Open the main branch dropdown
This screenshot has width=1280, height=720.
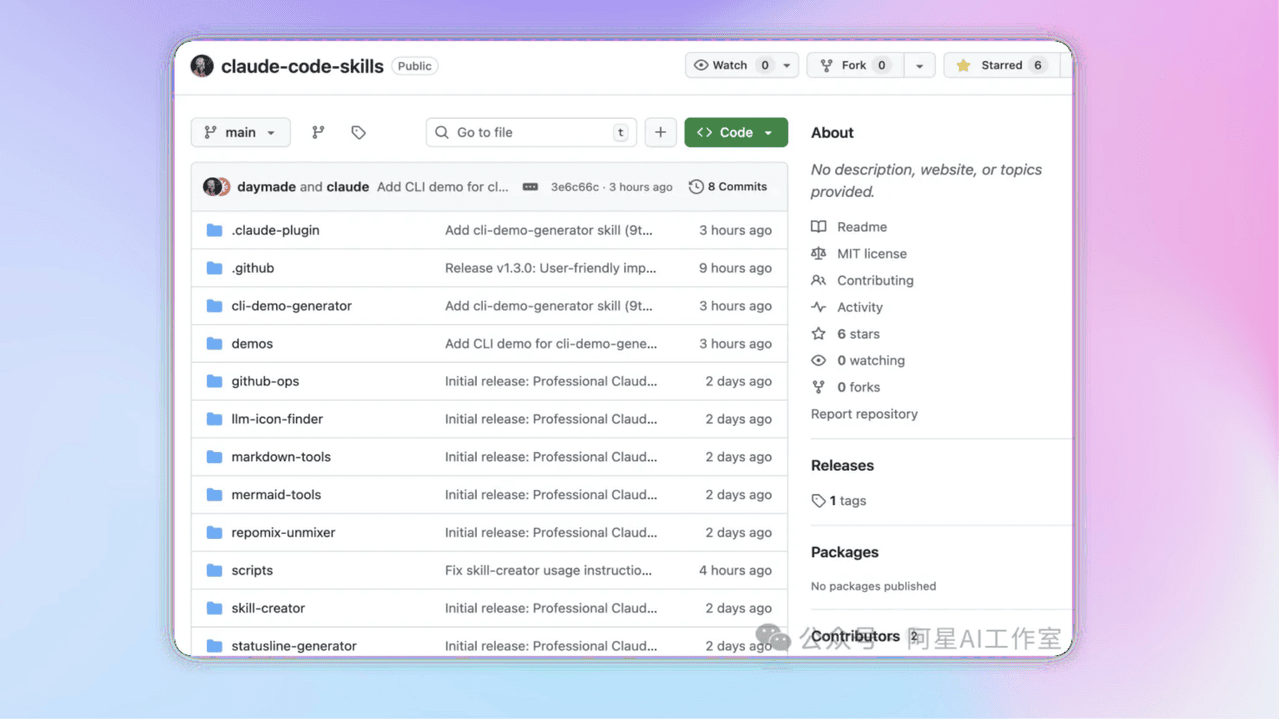240,132
